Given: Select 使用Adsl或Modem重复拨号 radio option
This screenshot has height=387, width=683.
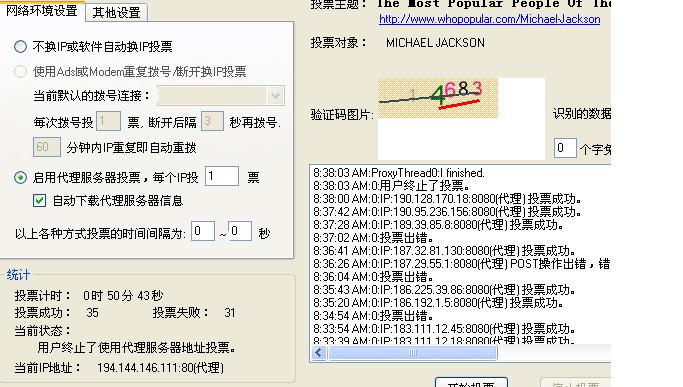Looking at the screenshot, I should 20,71.
